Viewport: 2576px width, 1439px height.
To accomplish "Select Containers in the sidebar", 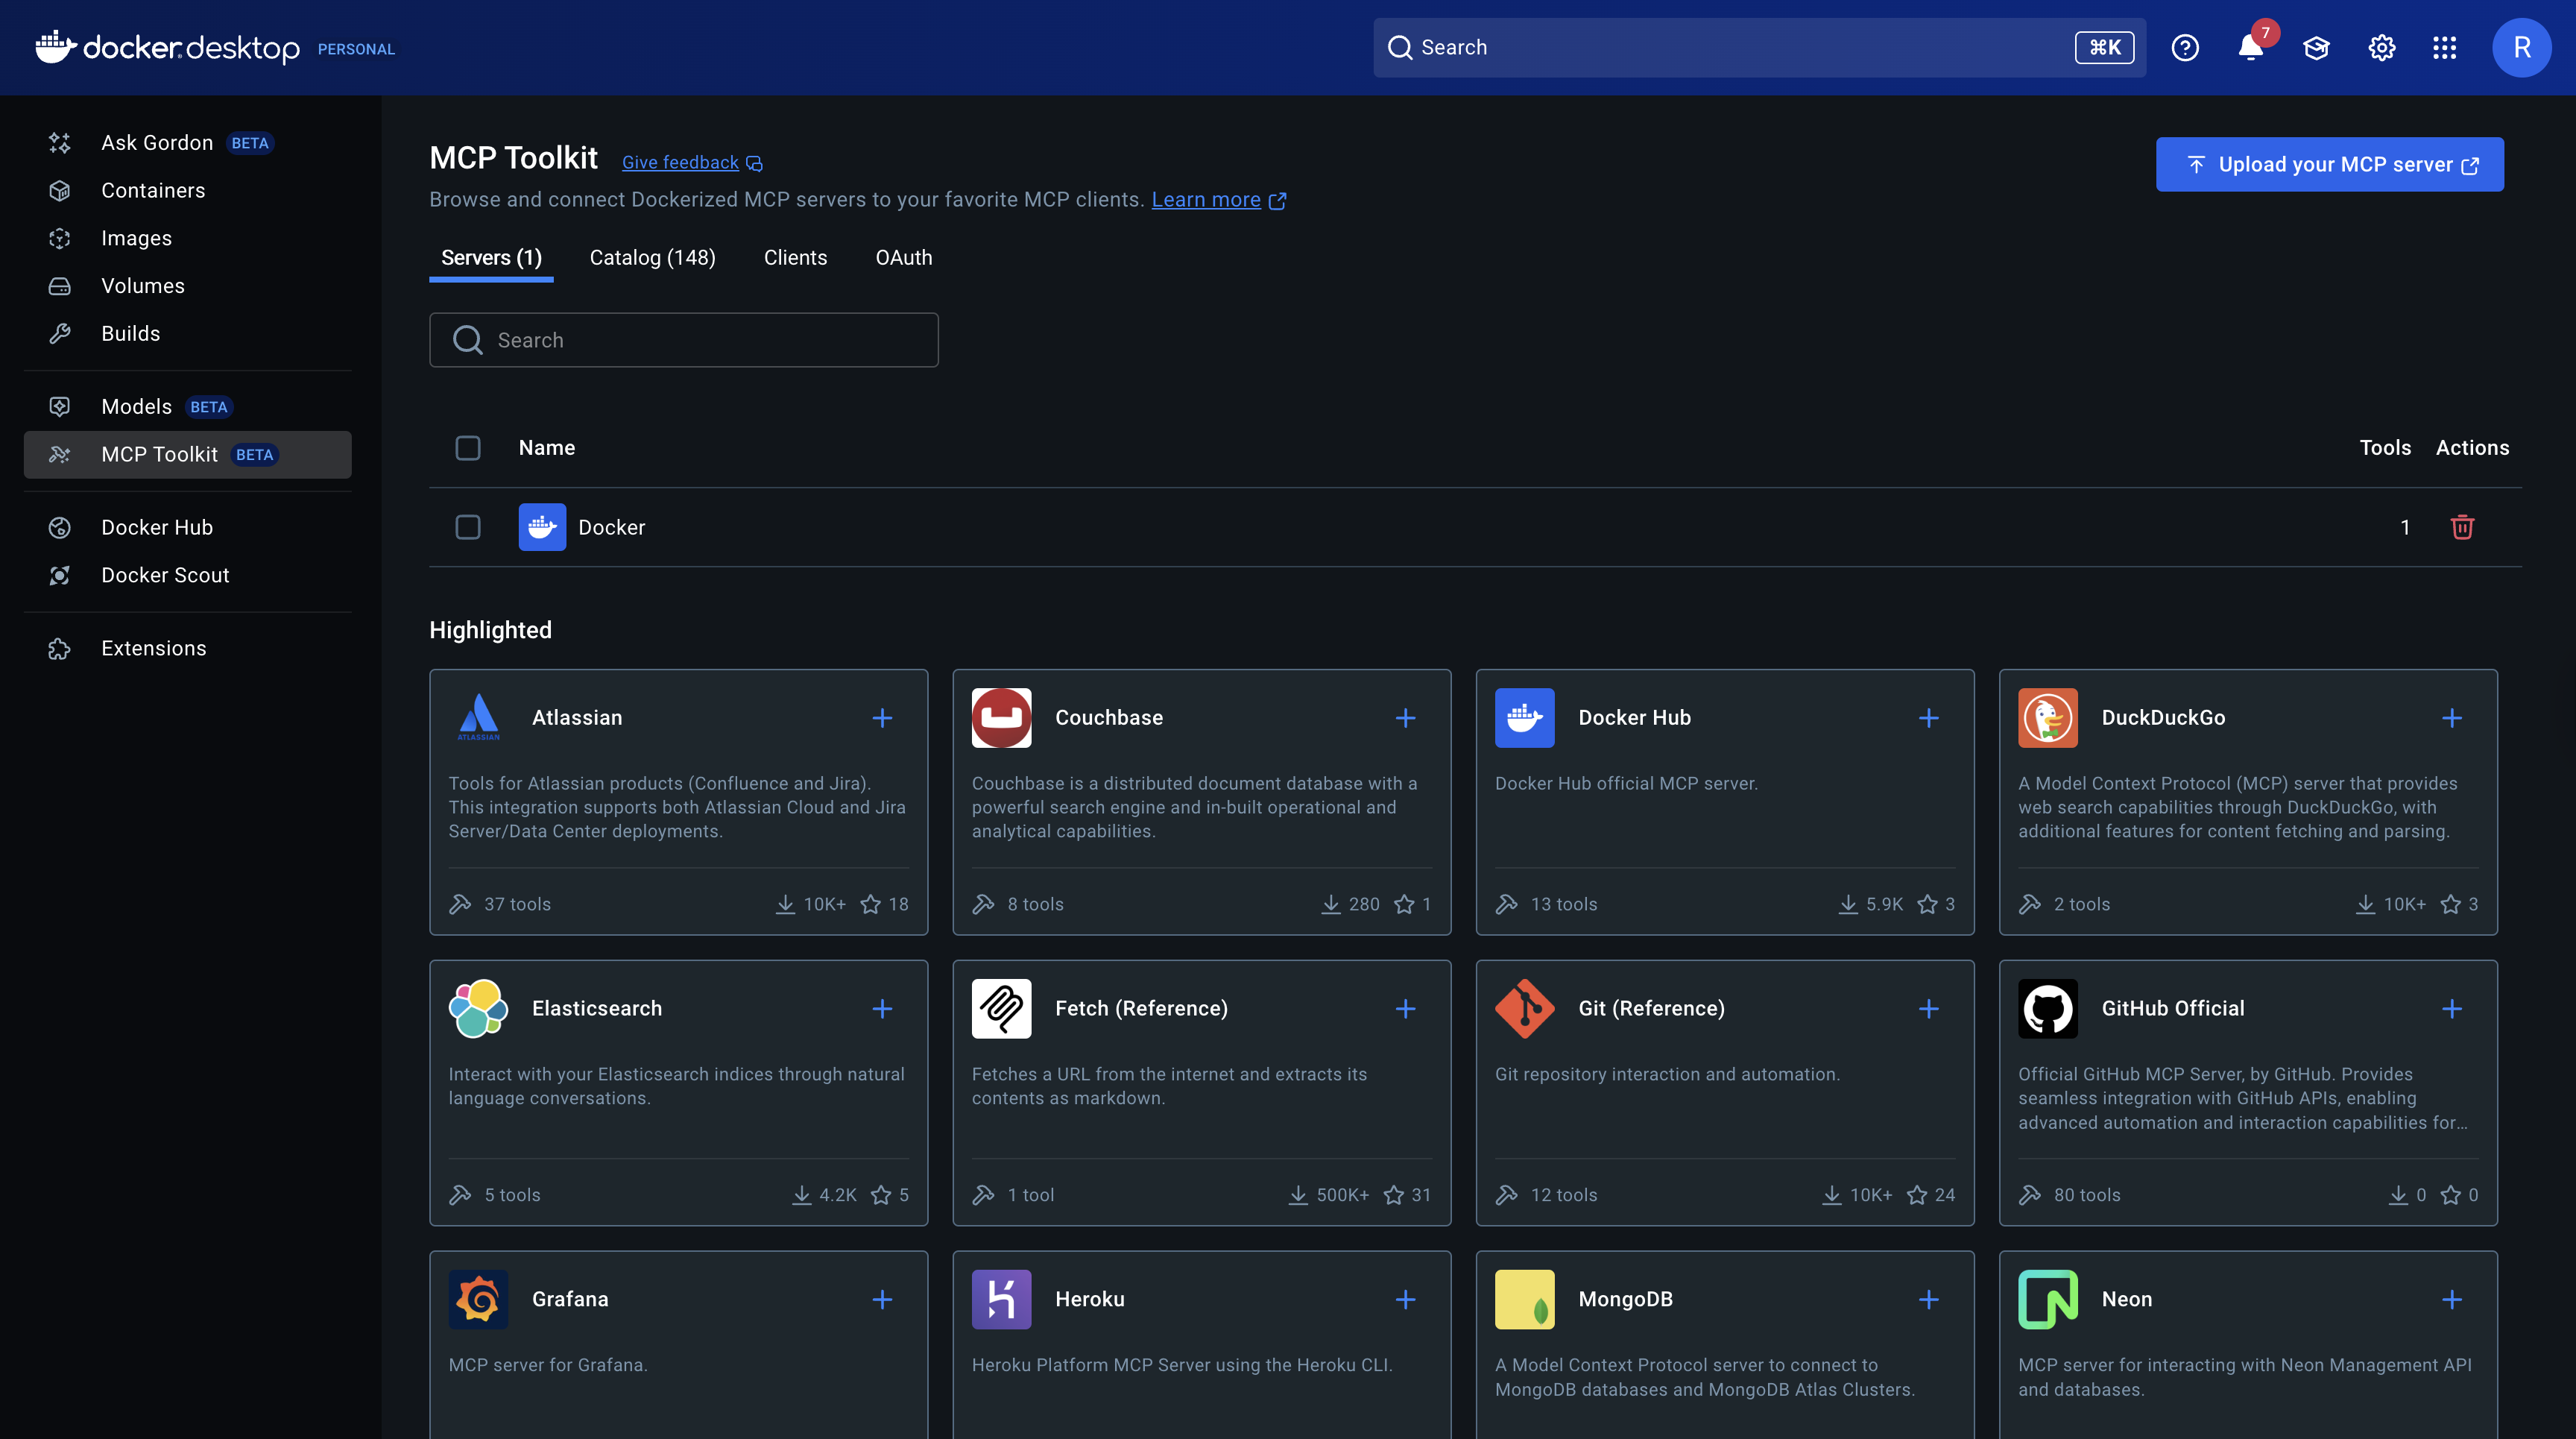I will tap(153, 190).
